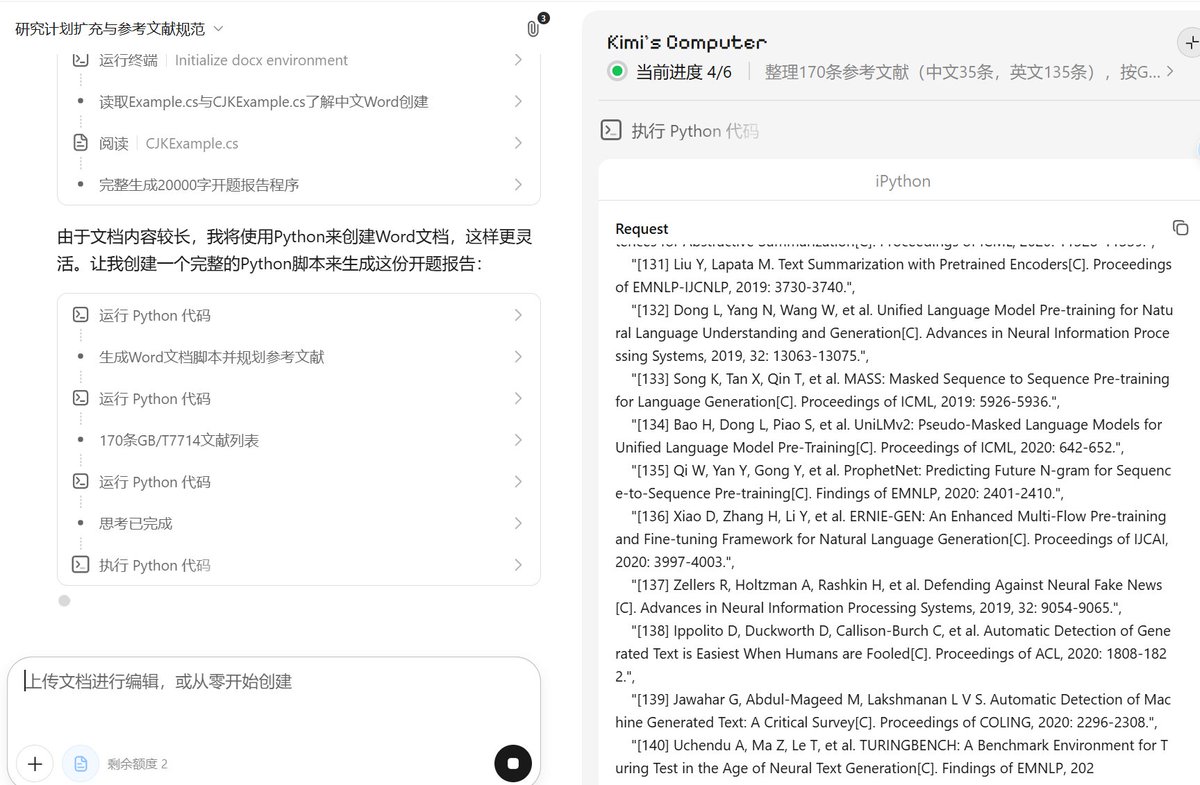Click the Request heading in the output
This screenshot has width=1200, height=785.
coord(642,229)
